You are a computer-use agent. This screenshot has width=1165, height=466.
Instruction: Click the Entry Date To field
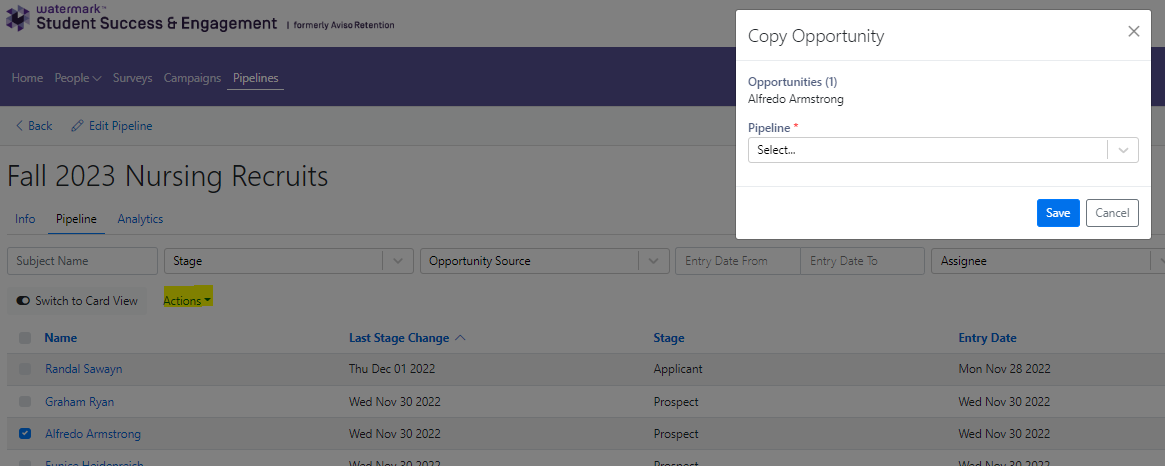tap(862, 261)
